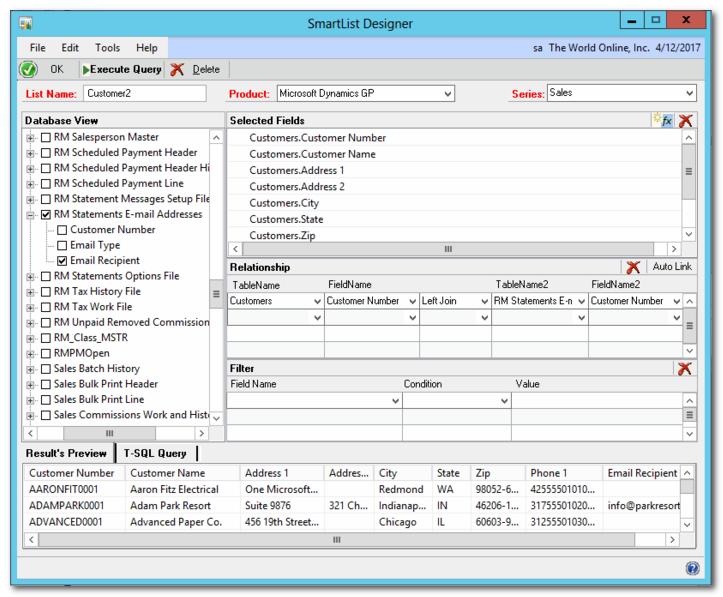Uncheck RM Statements E-mail Addresses checkbox
This screenshot has width=723, height=597.
[x=46, y=215]
